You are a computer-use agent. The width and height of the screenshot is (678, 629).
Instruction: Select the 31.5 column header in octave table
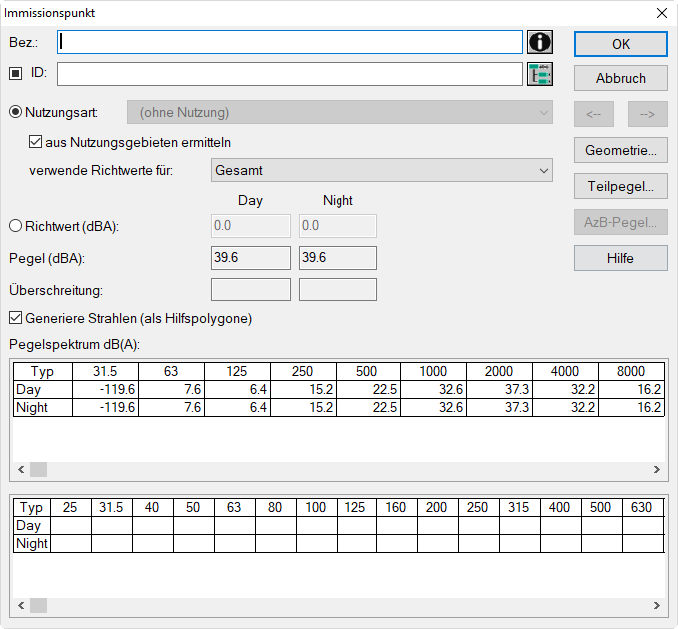coord(106,371)
